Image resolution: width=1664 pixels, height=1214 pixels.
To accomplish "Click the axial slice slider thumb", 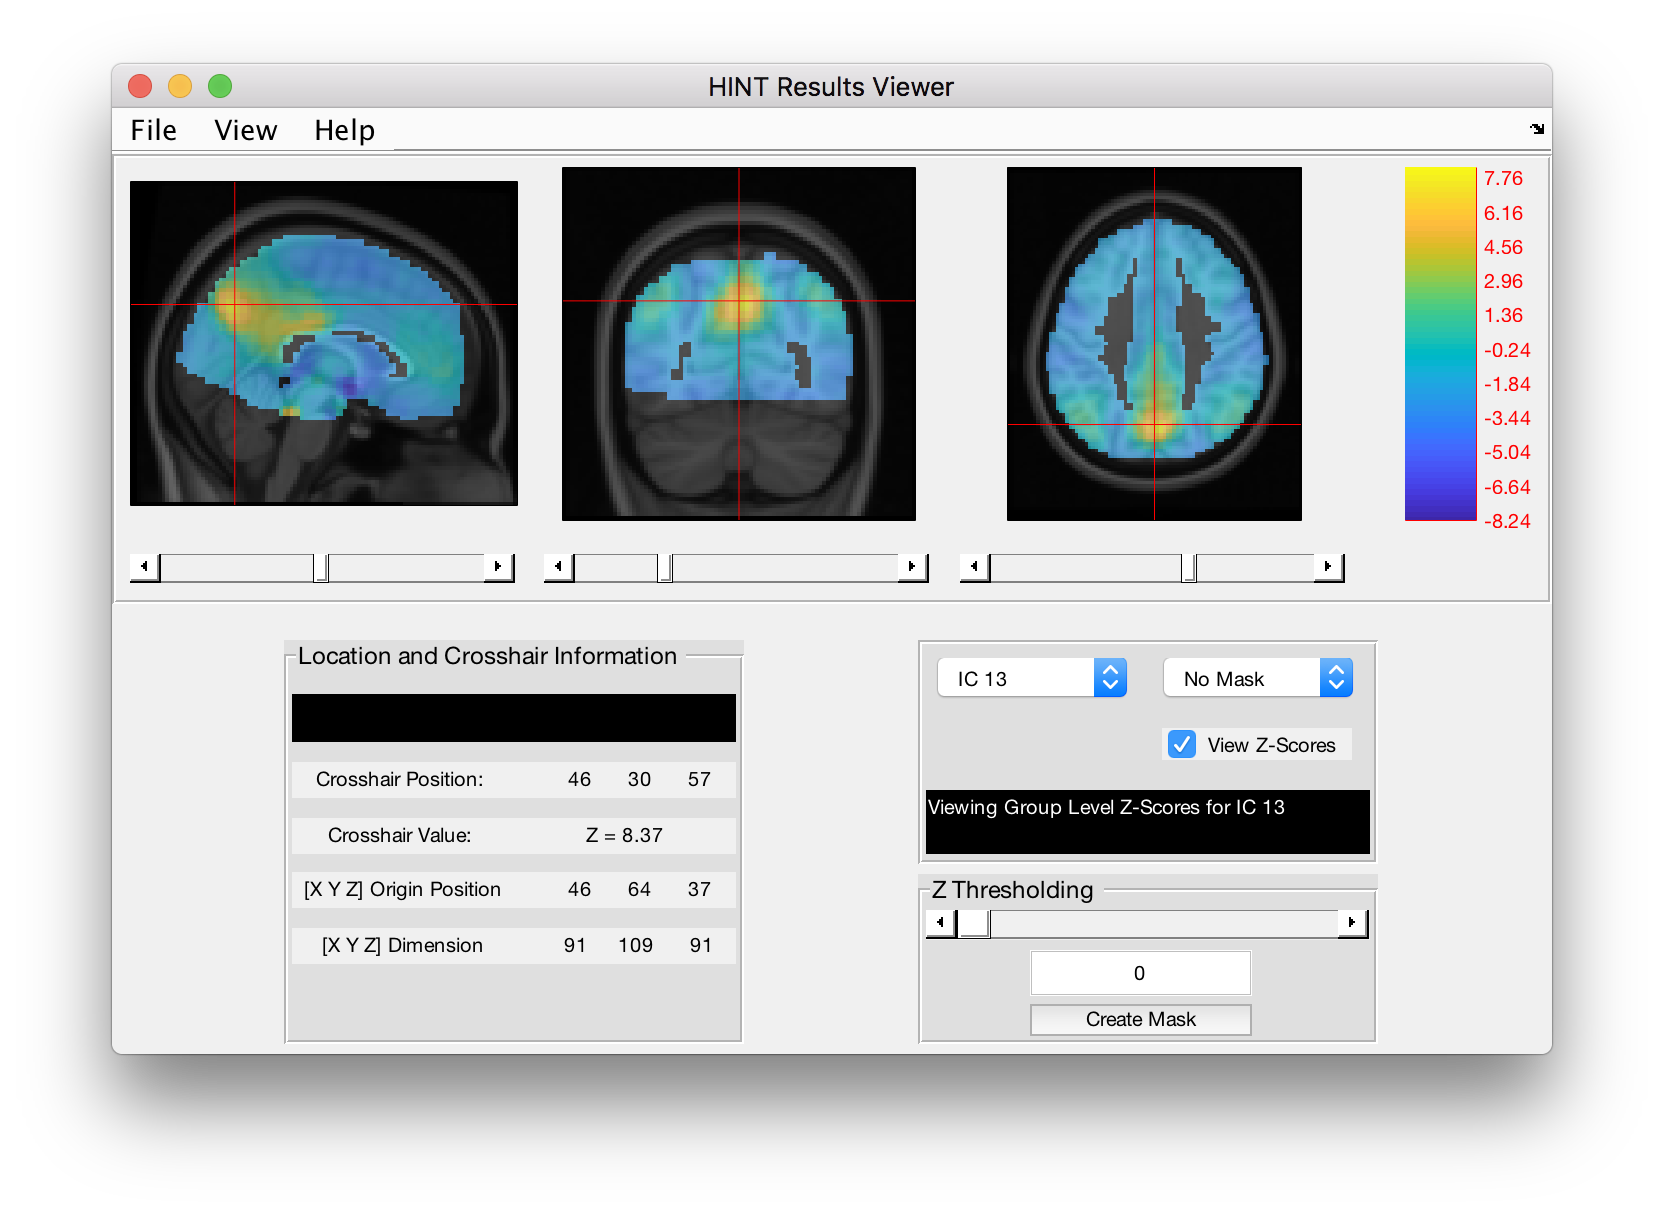I will 1188,567.
